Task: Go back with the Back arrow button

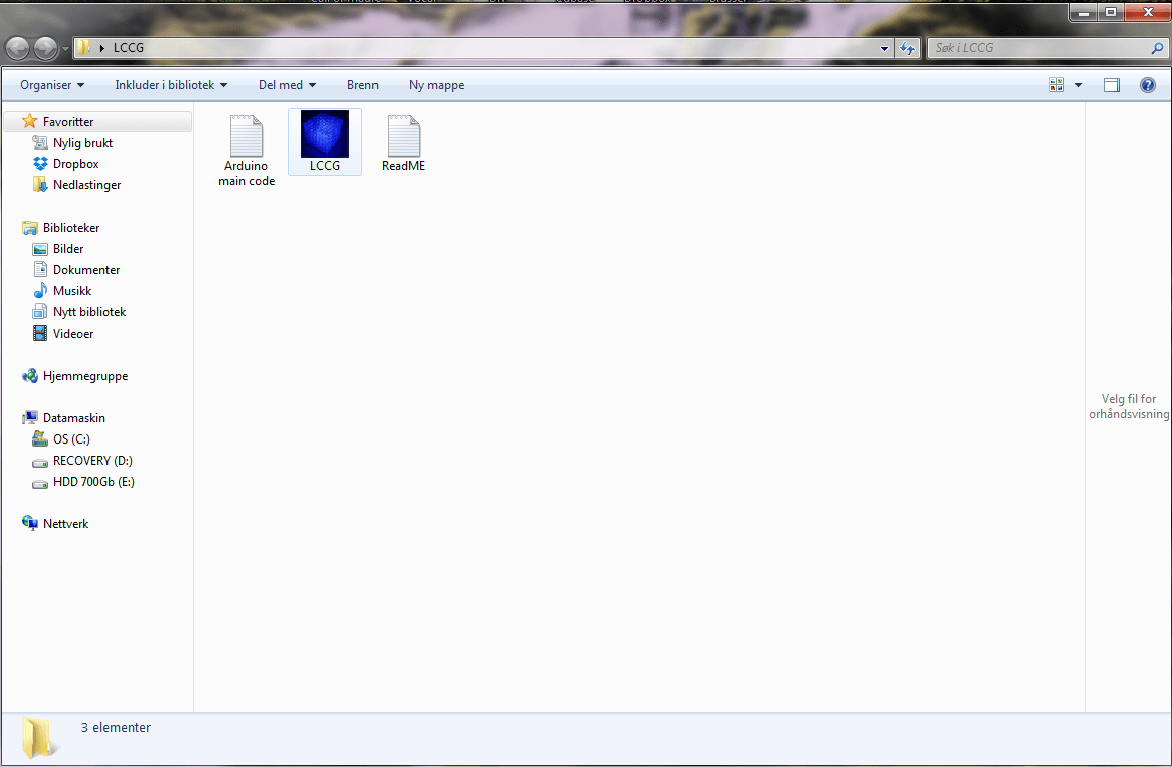Action: 17,48
